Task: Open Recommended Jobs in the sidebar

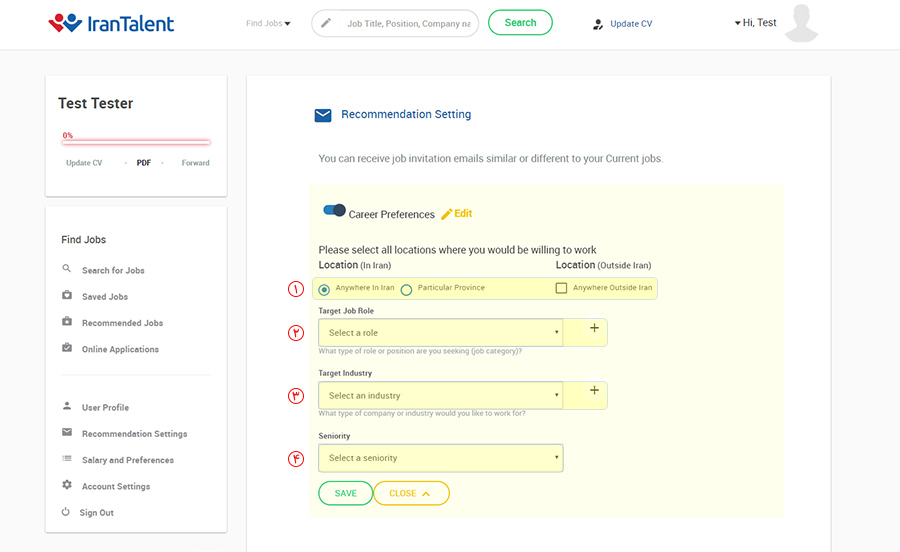Action: [x=122, y=323]
